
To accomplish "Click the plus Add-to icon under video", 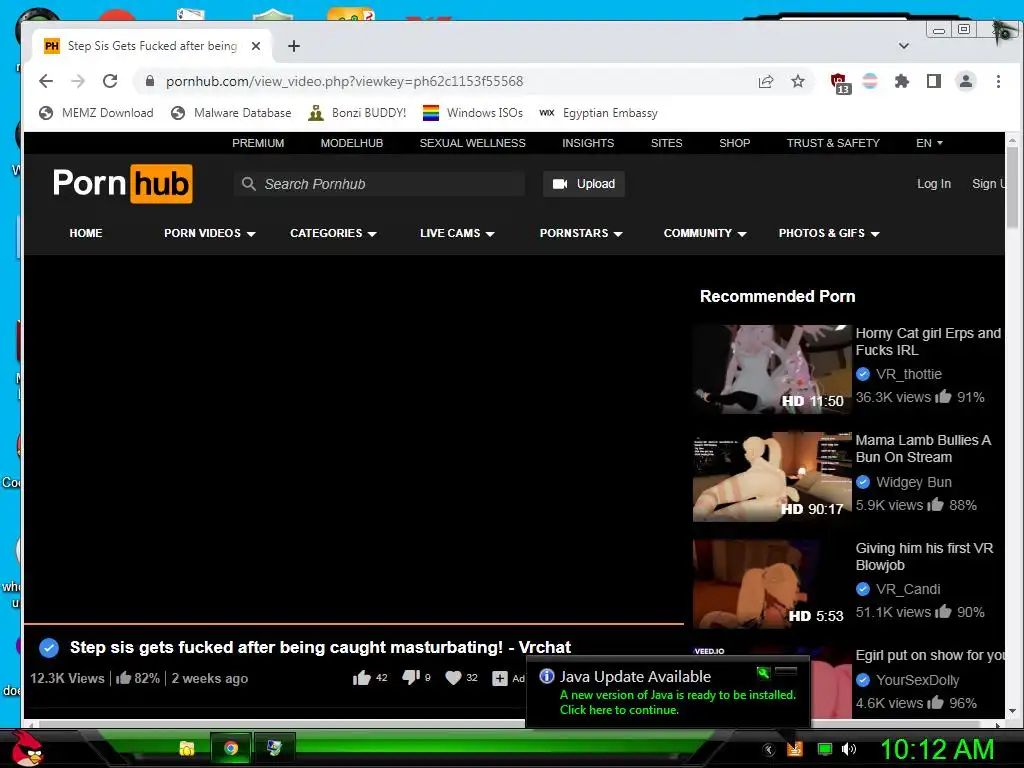I will point(500,679).
